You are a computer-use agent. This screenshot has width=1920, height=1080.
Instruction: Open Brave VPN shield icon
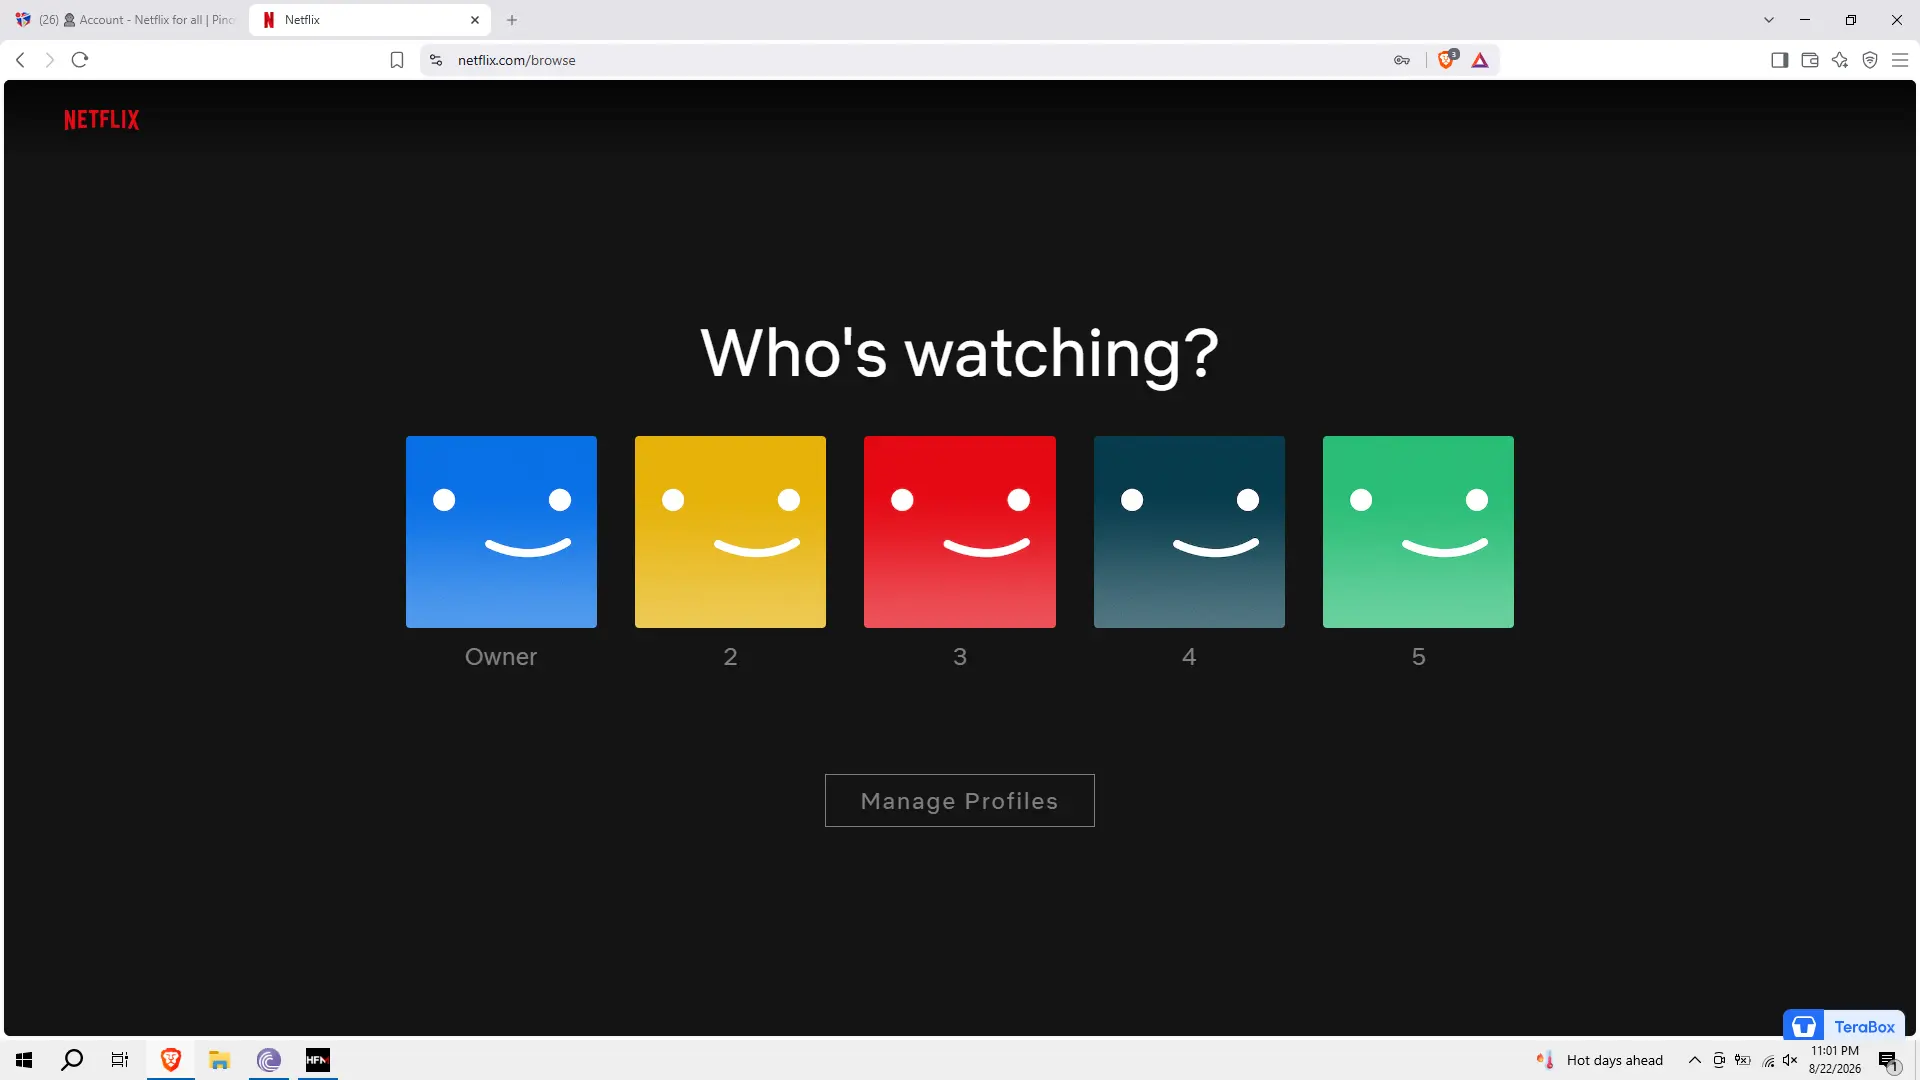coord(1870,60)
